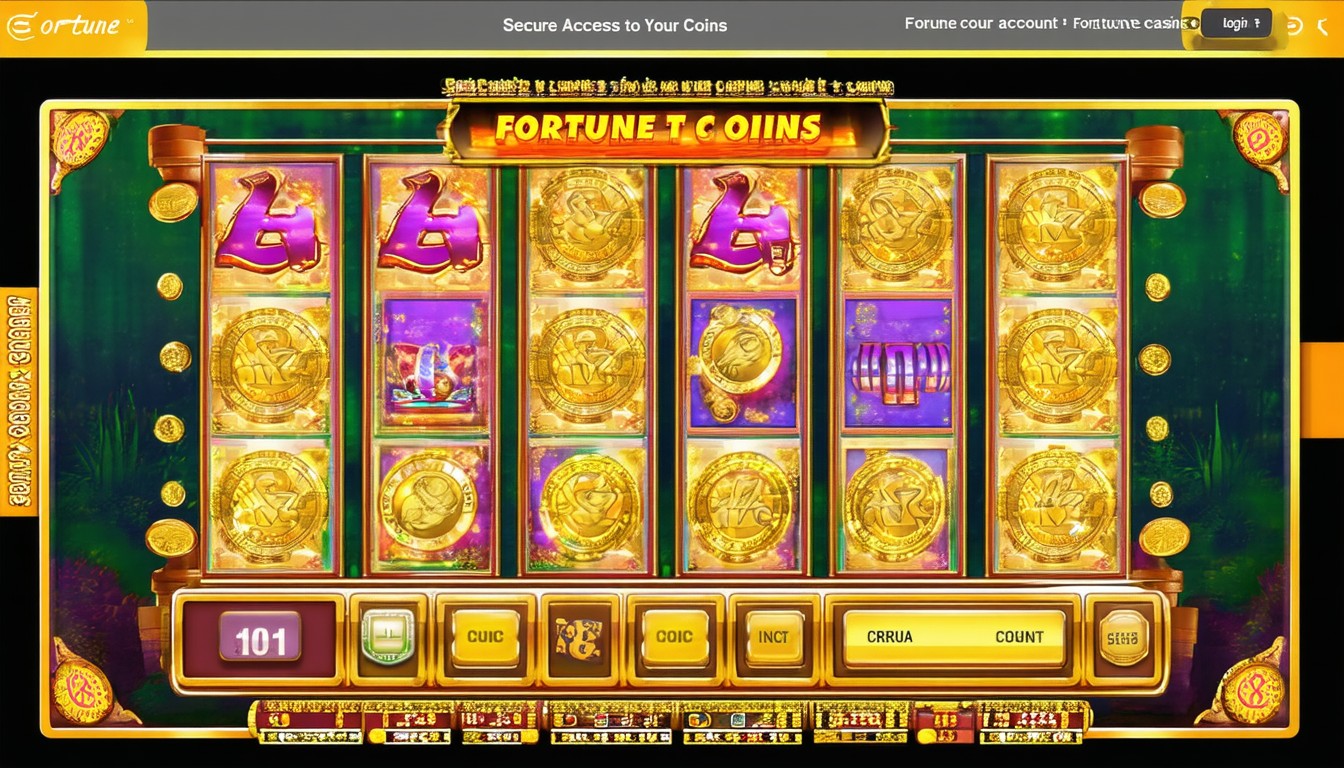
Task: Select the symbol tile between CUIC and COIC
Action: pos(578,638)
